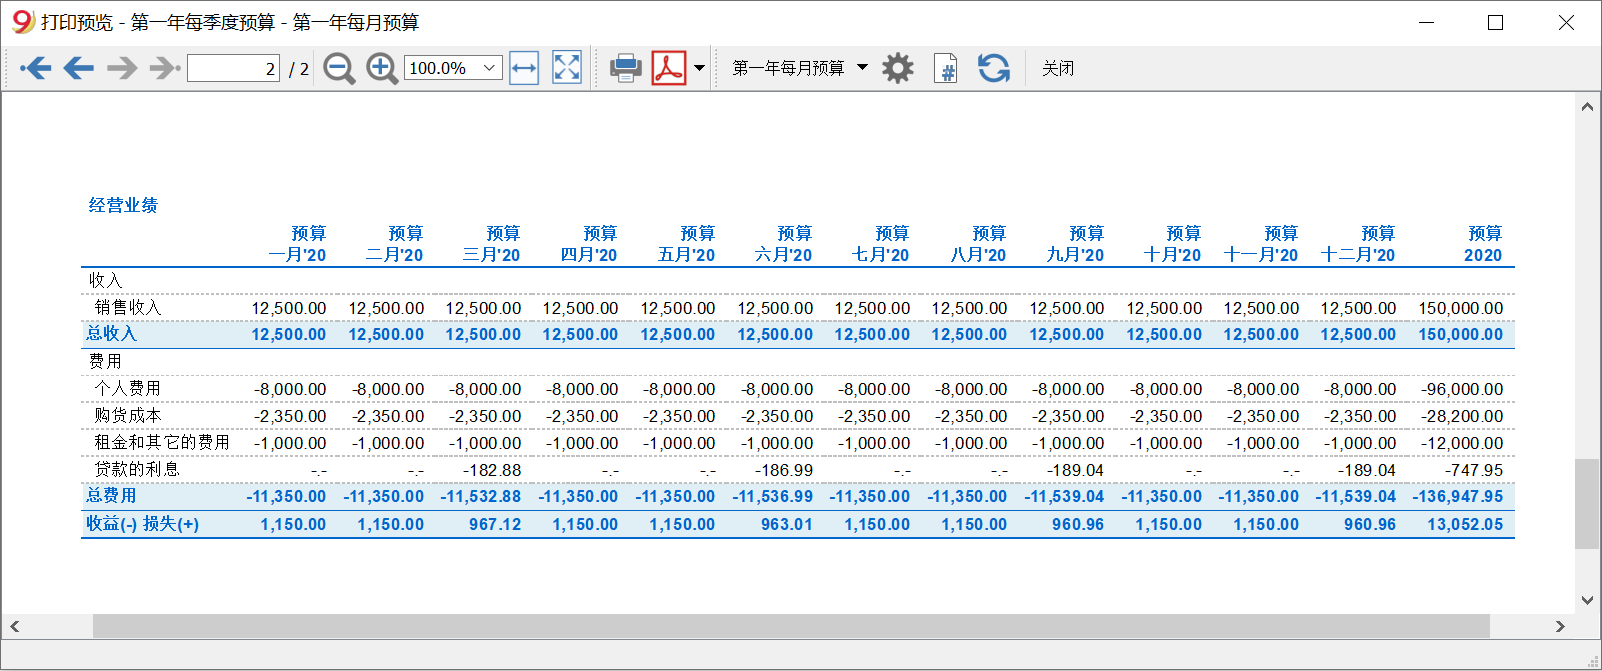
Task: Open the 第一年每月预算 layout dropdown
Action: tap(800, 68)
